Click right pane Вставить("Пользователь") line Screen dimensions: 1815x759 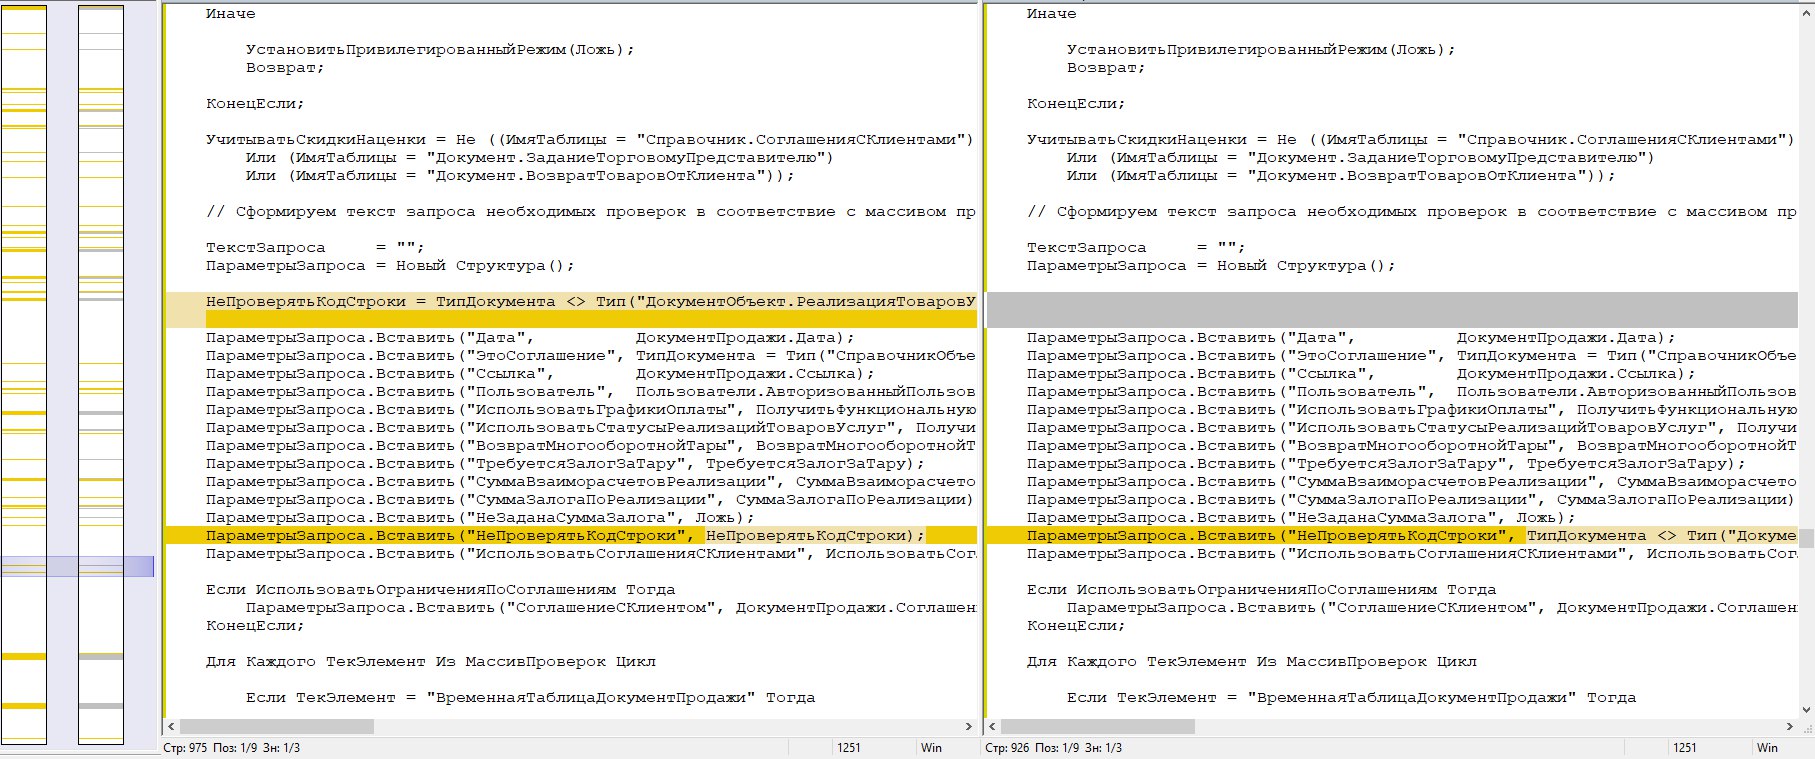pyautogui.click(x=1411, y=392)
